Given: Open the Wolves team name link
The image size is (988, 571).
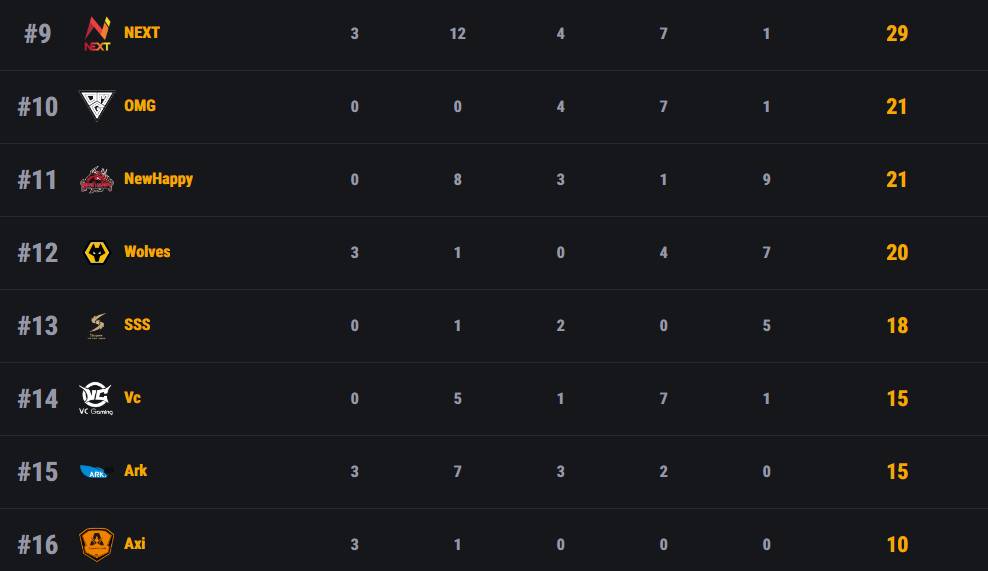Looking at the screenshot, I should click(x=147, y=251).
